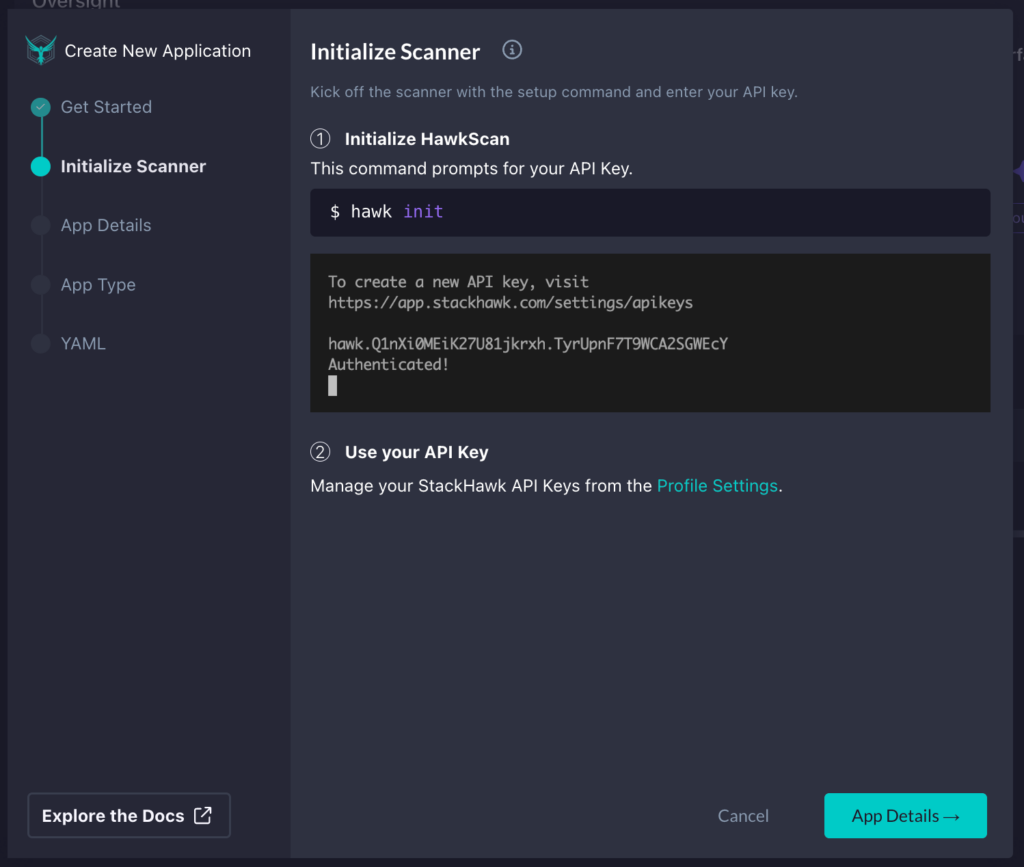Select App Details from the step list
1024x867 pixels.
(106, 225)
